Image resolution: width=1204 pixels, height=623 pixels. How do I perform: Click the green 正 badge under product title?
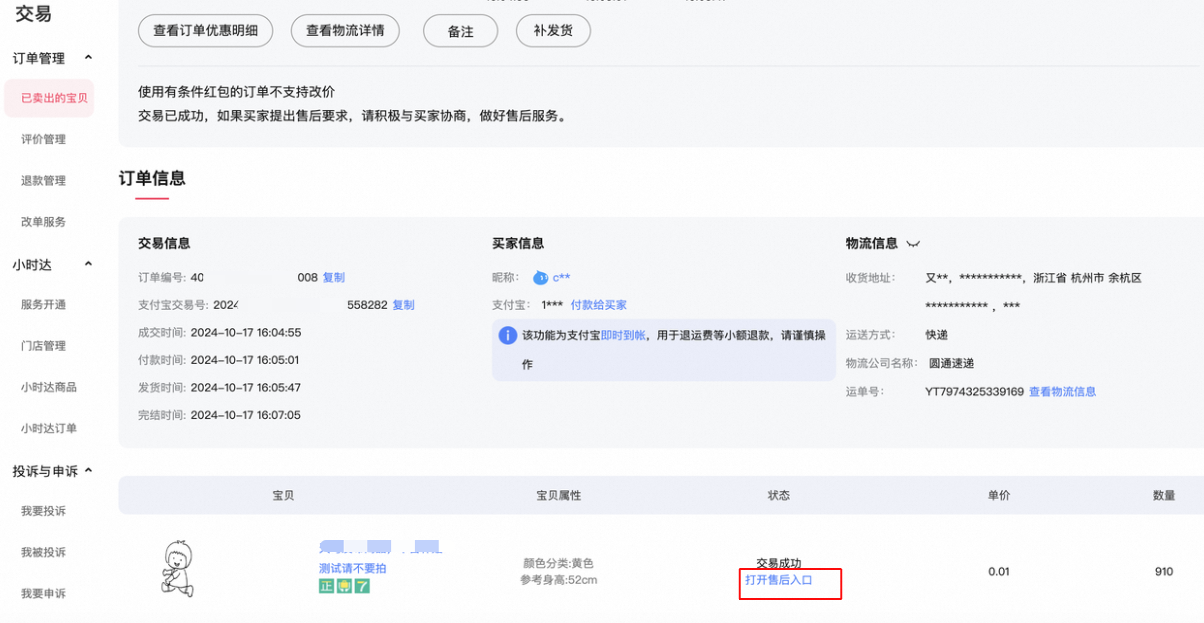327,586
